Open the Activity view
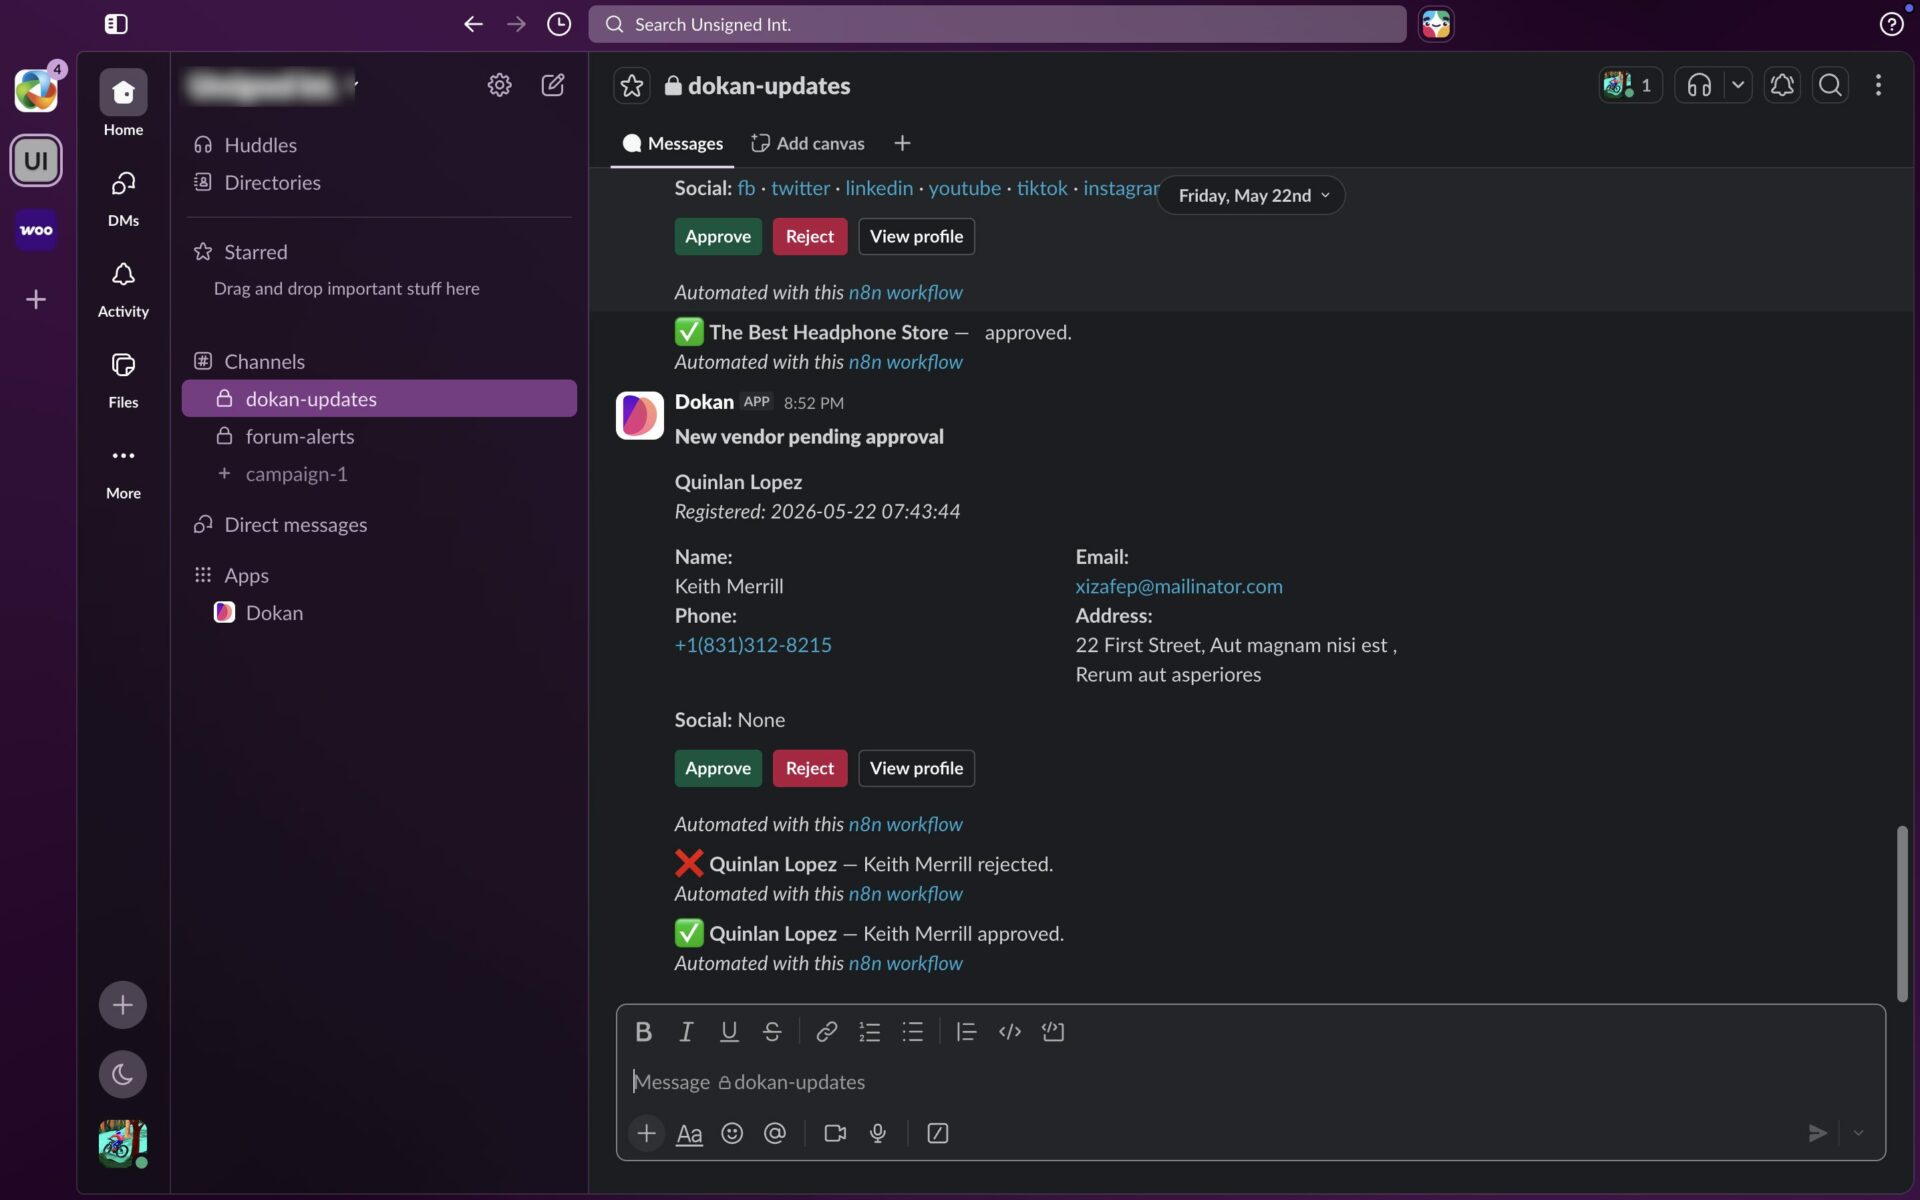 click(x=123, y=289)
